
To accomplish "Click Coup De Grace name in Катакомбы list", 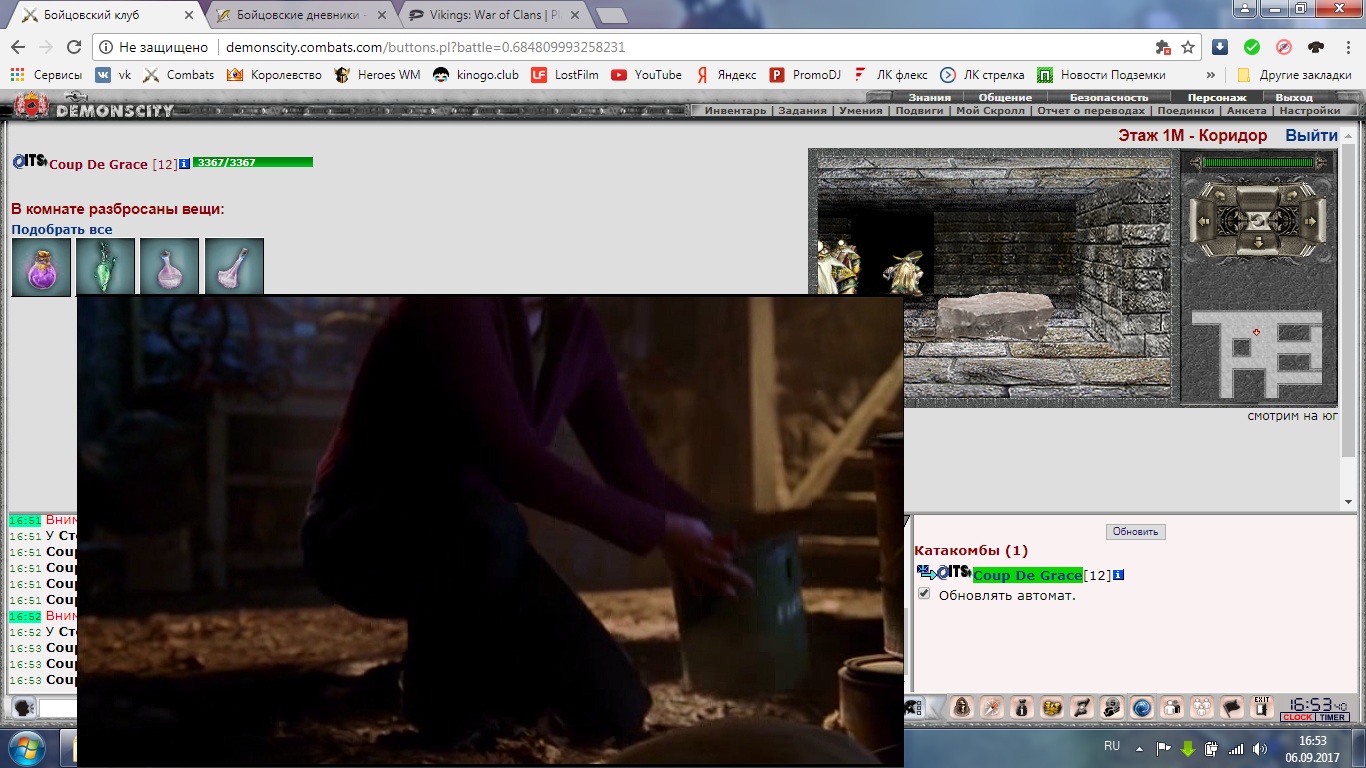I will [1027, 575].
